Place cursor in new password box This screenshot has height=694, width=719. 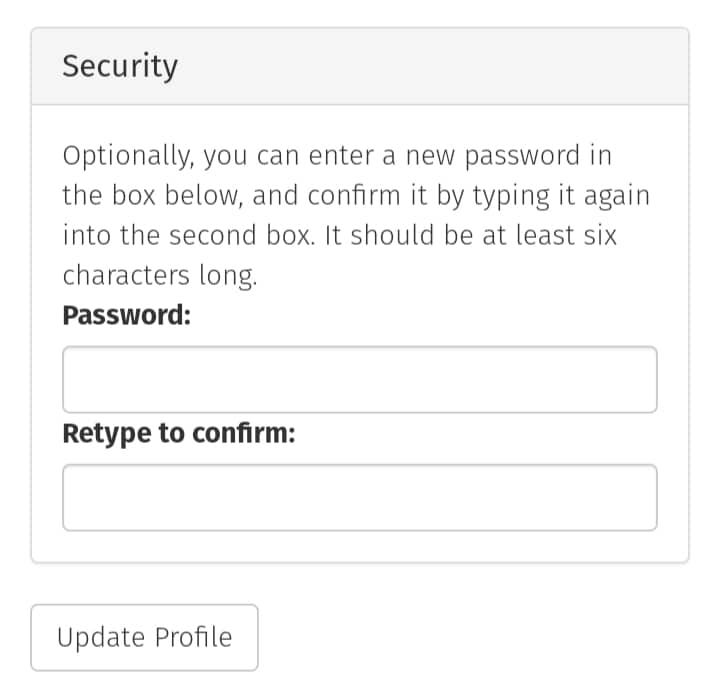click(x=360, y=379)
